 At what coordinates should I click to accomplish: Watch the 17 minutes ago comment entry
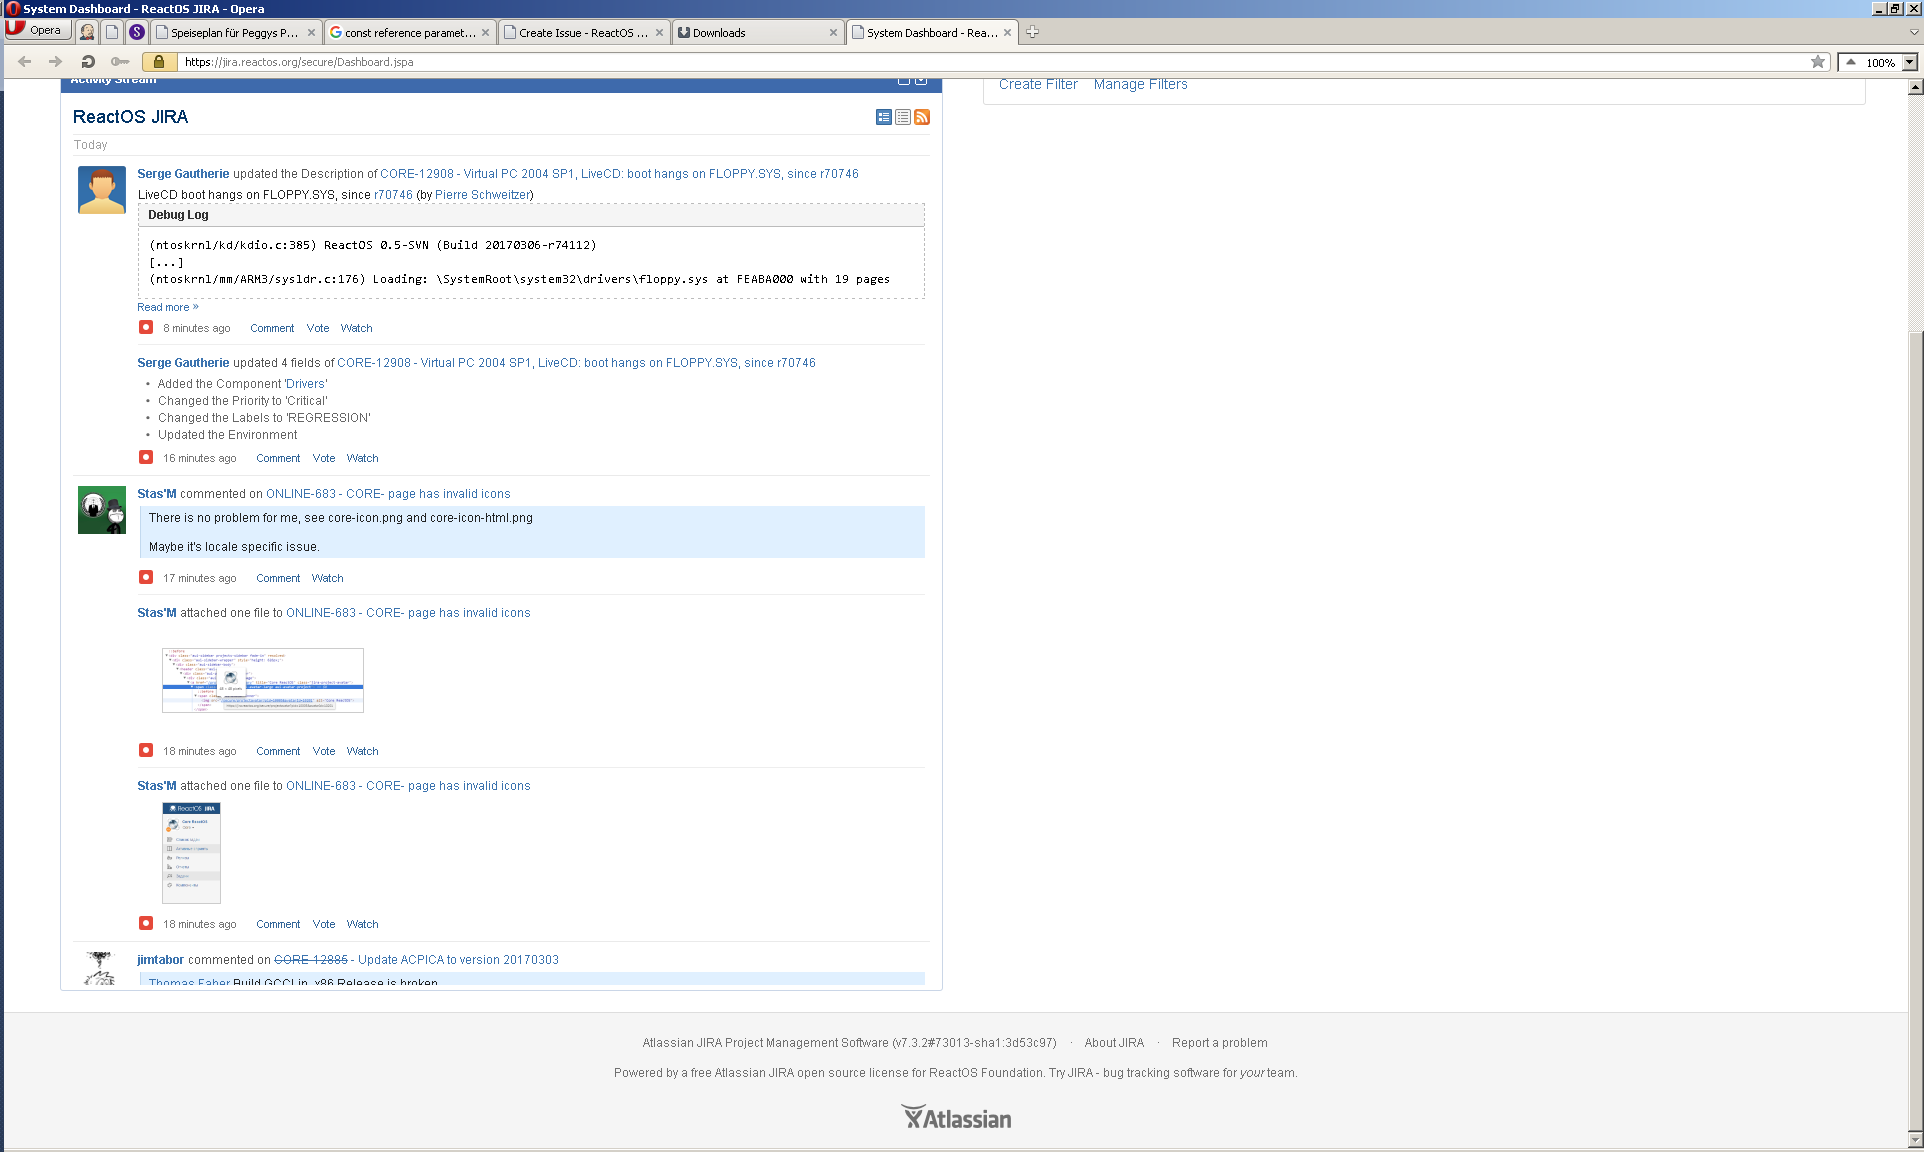tap(327, 578)
